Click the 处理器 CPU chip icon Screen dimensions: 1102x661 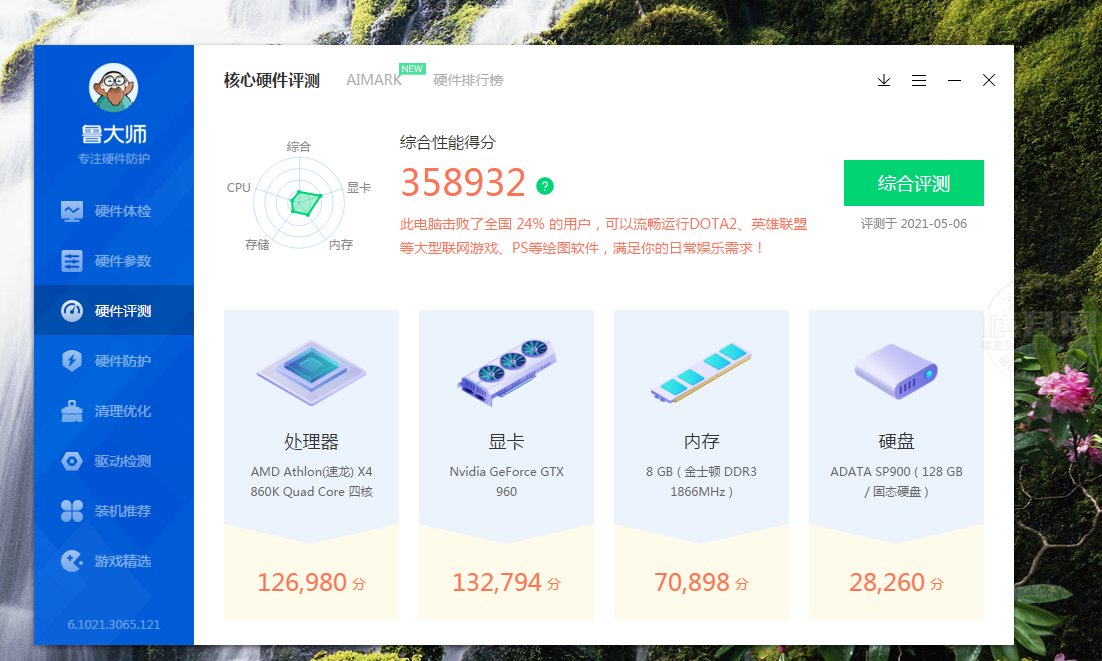point(311,373)
